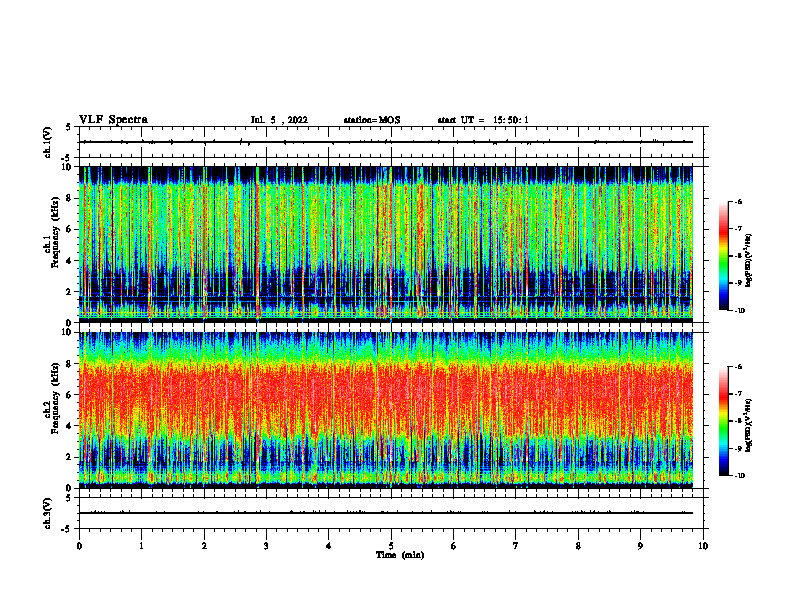Click the ch.3(V) waveform axis label
This screenshot has height=612, width=792.
pyautogui.click(x=47, y=513)
